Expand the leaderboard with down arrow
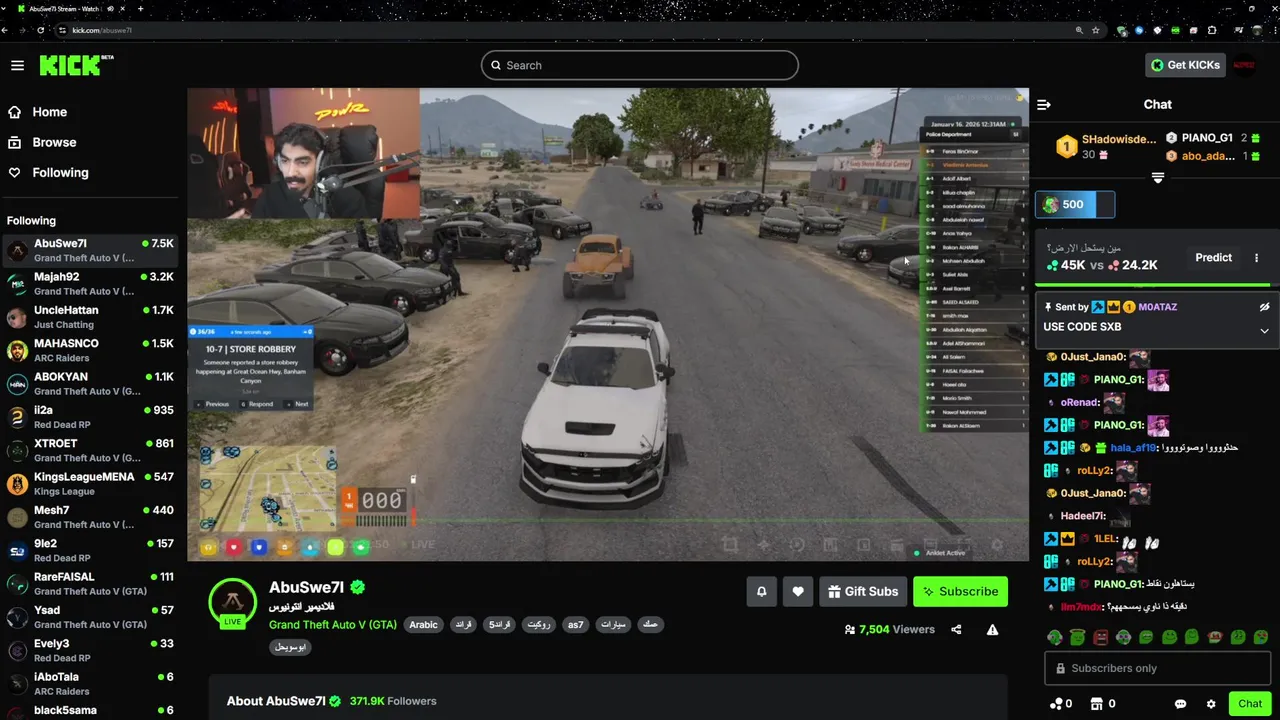Viewport: 1280px width, 720px height. 1157,178
